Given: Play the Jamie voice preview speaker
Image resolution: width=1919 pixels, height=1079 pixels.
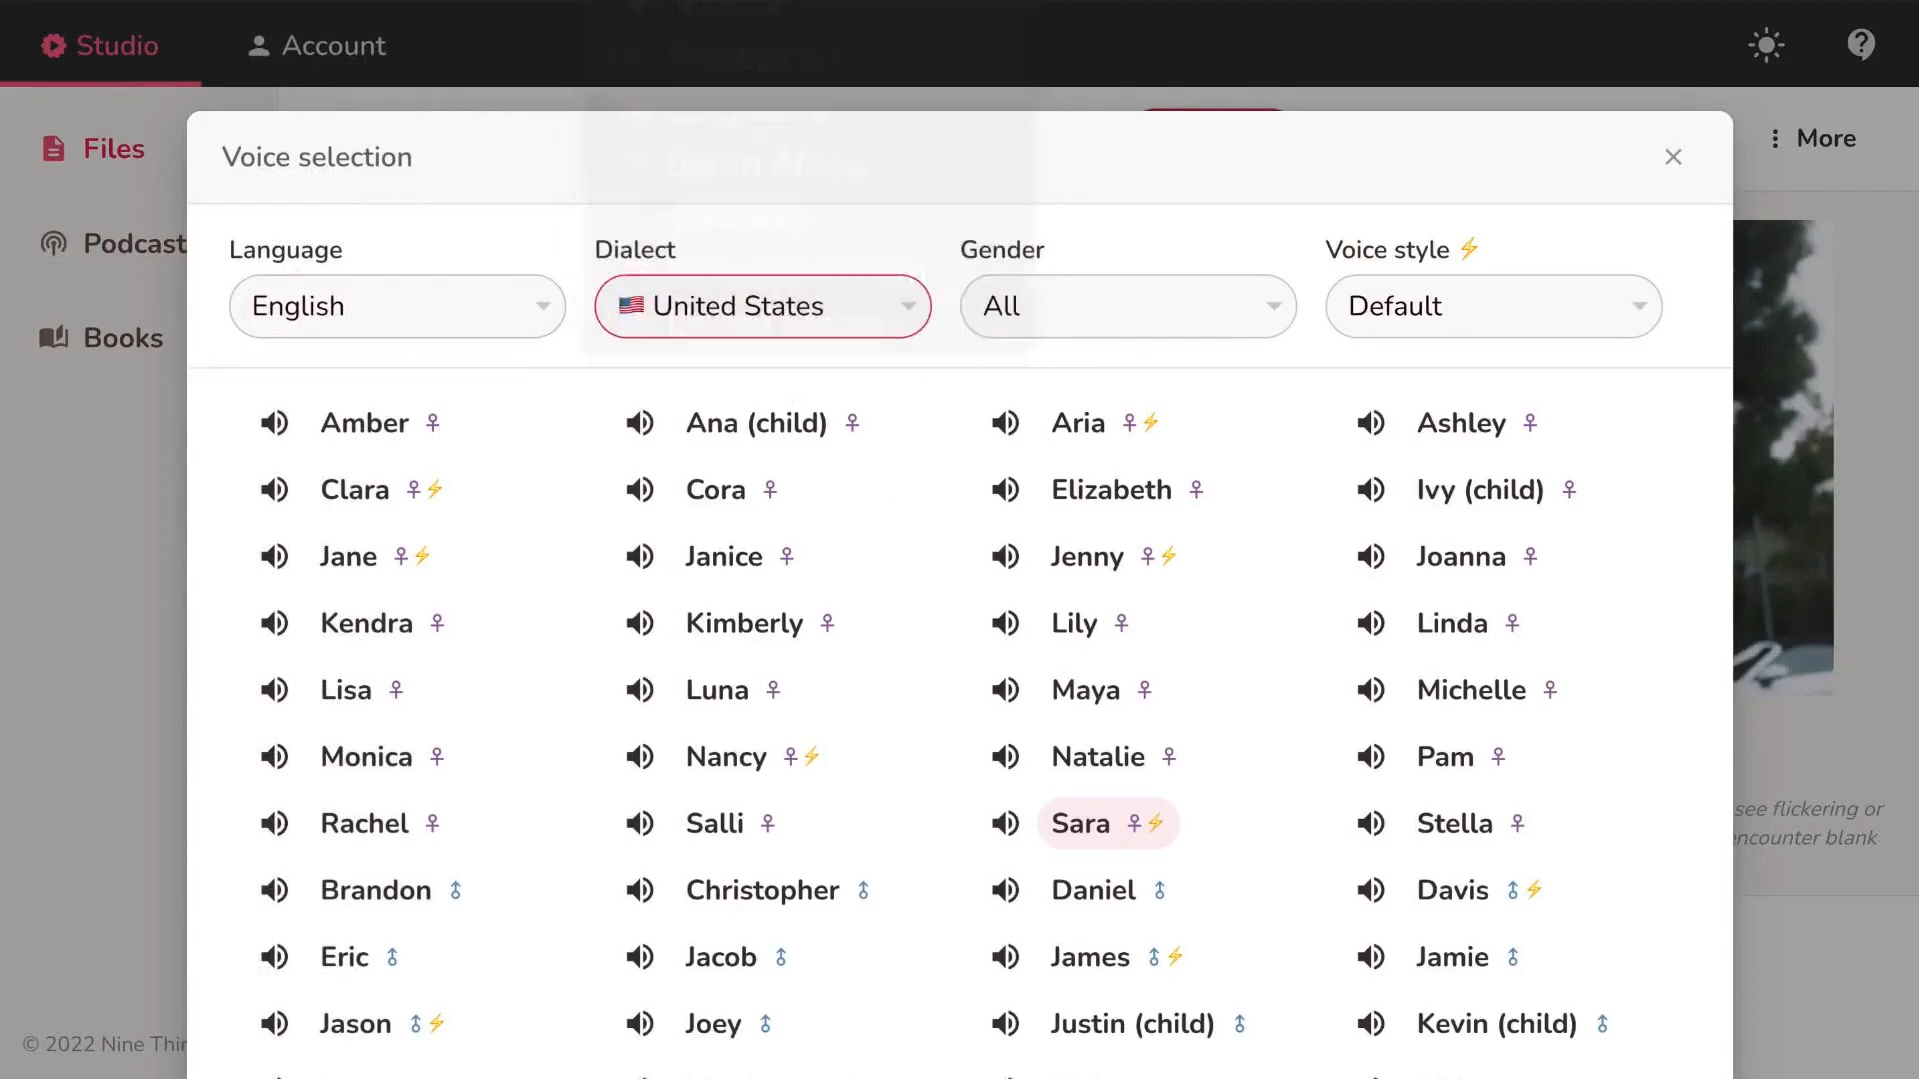Looking at the screenshot, I should (x=1371, y=957).
